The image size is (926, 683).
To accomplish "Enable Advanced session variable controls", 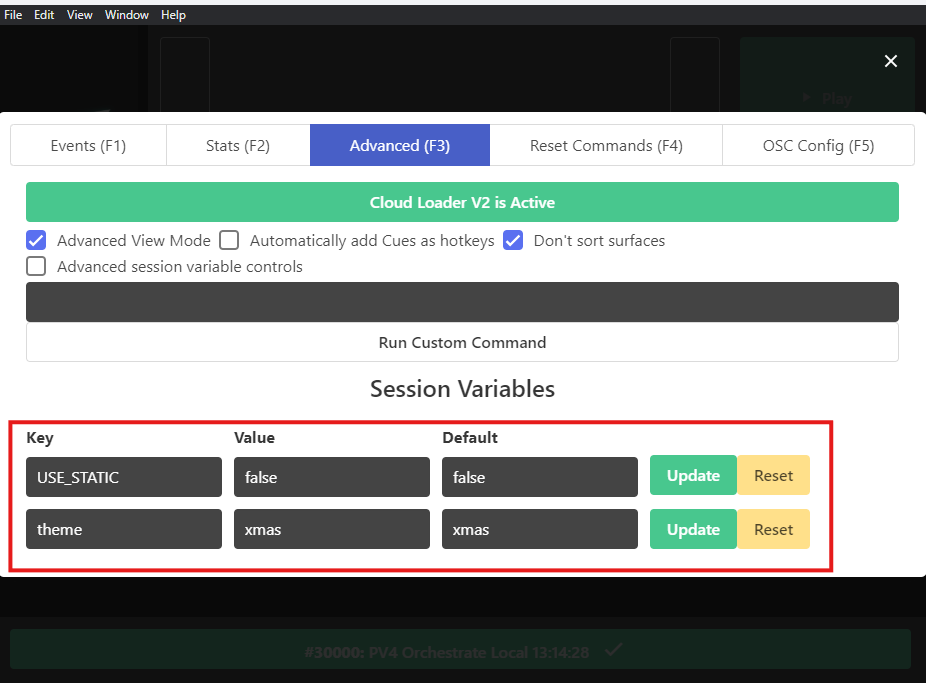I will [x=36, y=266].
